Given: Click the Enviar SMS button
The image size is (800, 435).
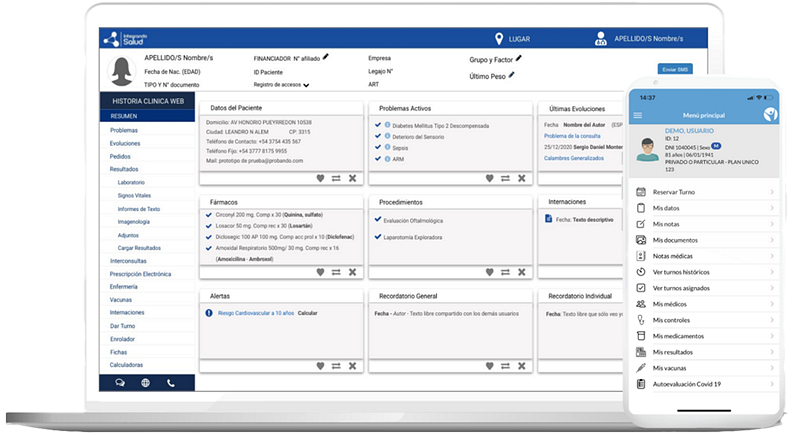Looking at the screenshot, I should click(675, 69).
